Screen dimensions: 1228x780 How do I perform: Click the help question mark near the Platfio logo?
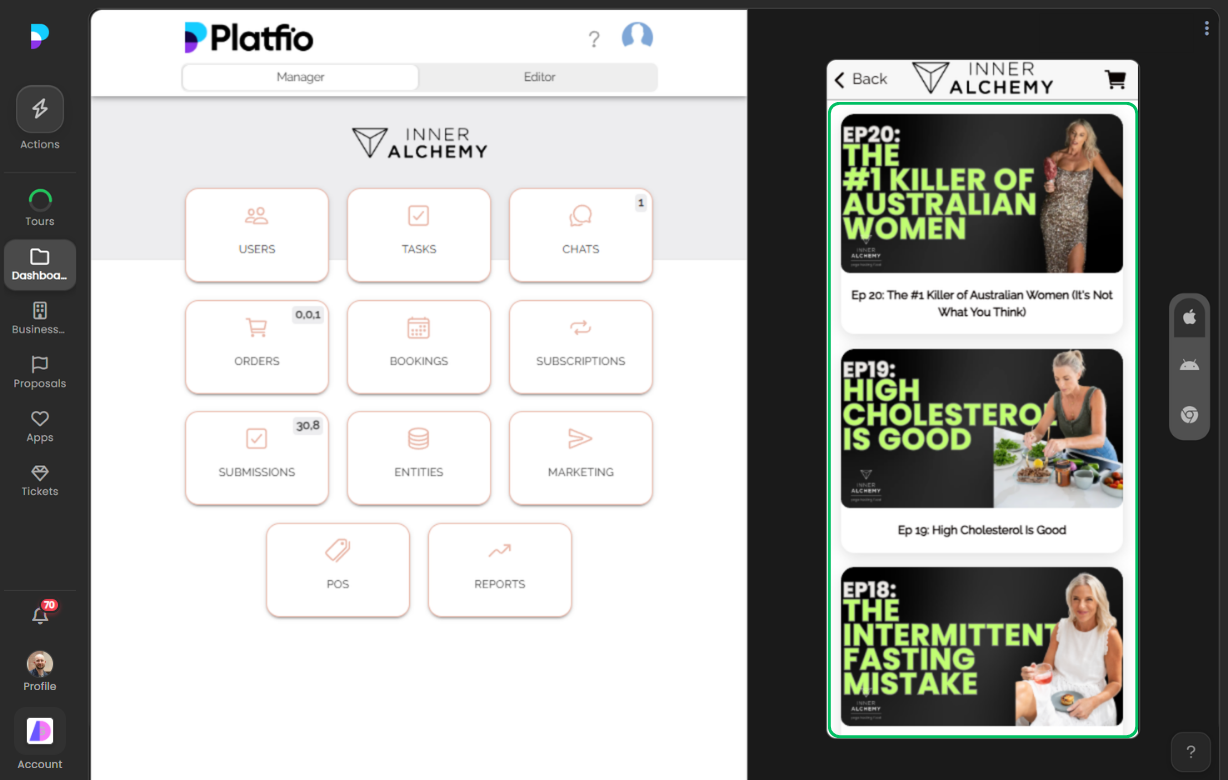(594, 39)
